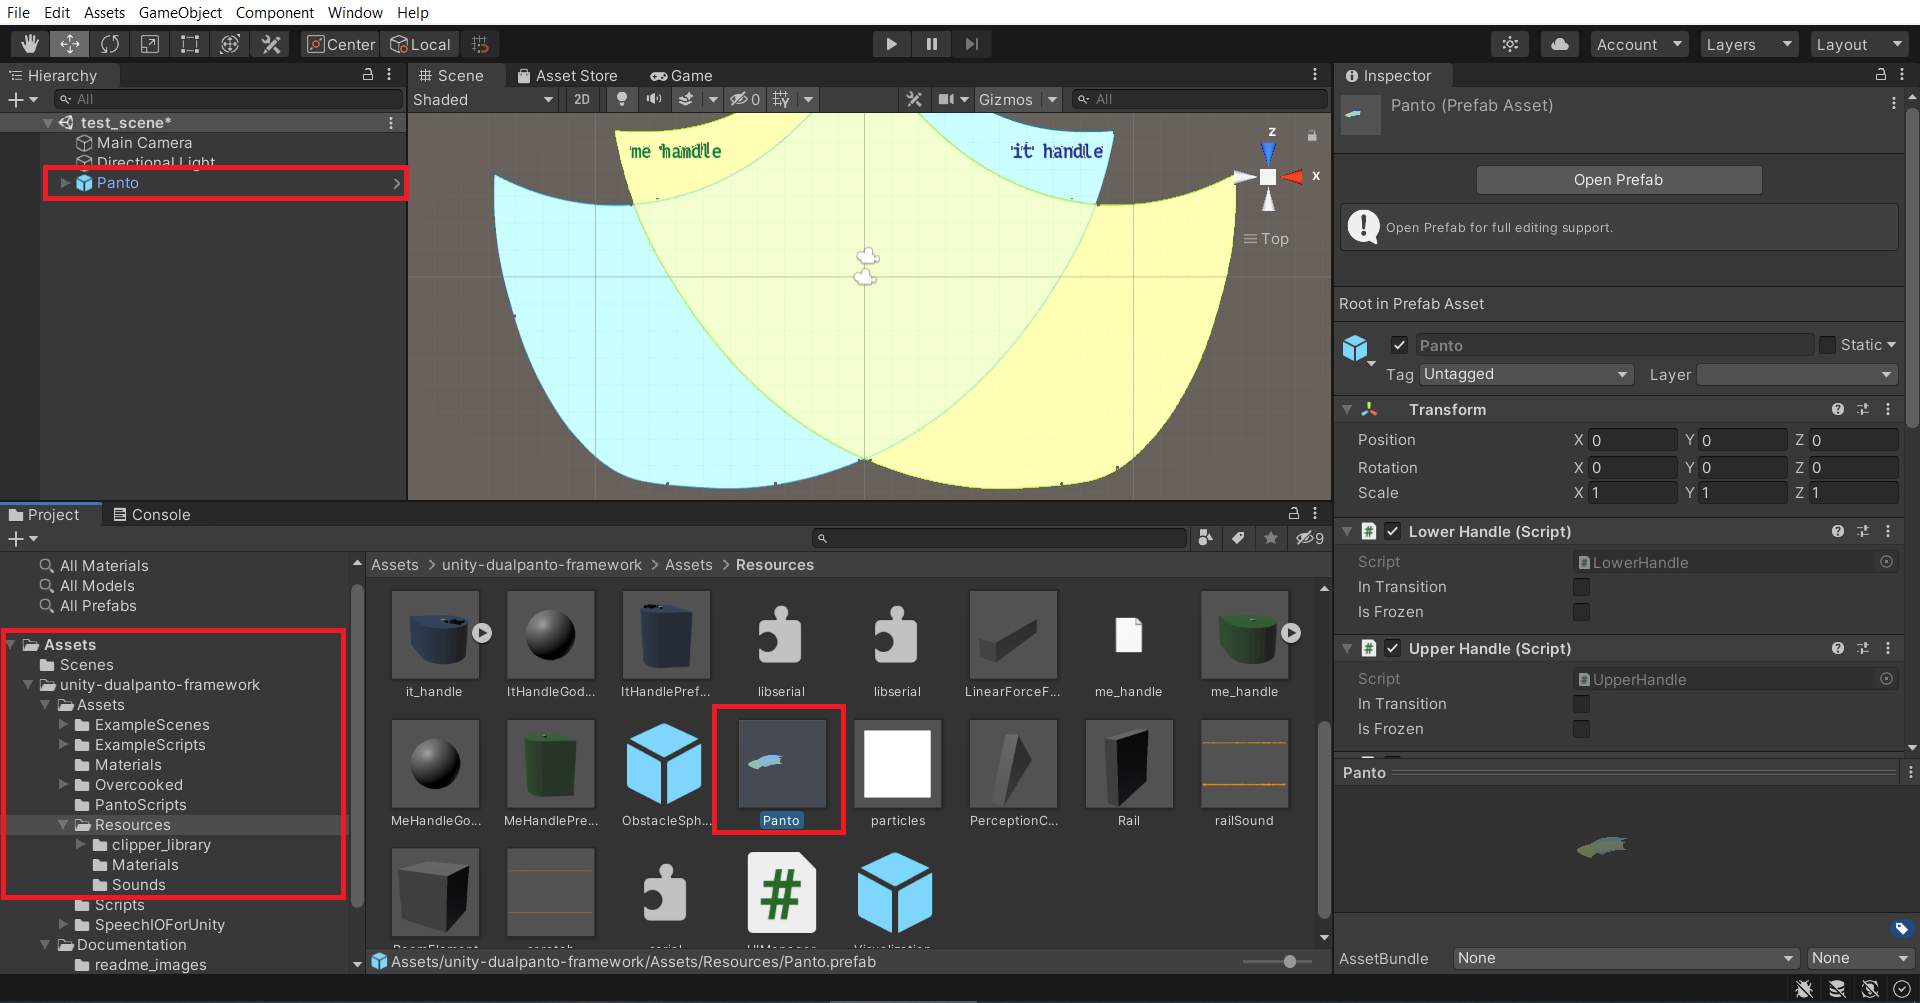
Task: Click the Open Prefab button
Action: pos(1618,180)
